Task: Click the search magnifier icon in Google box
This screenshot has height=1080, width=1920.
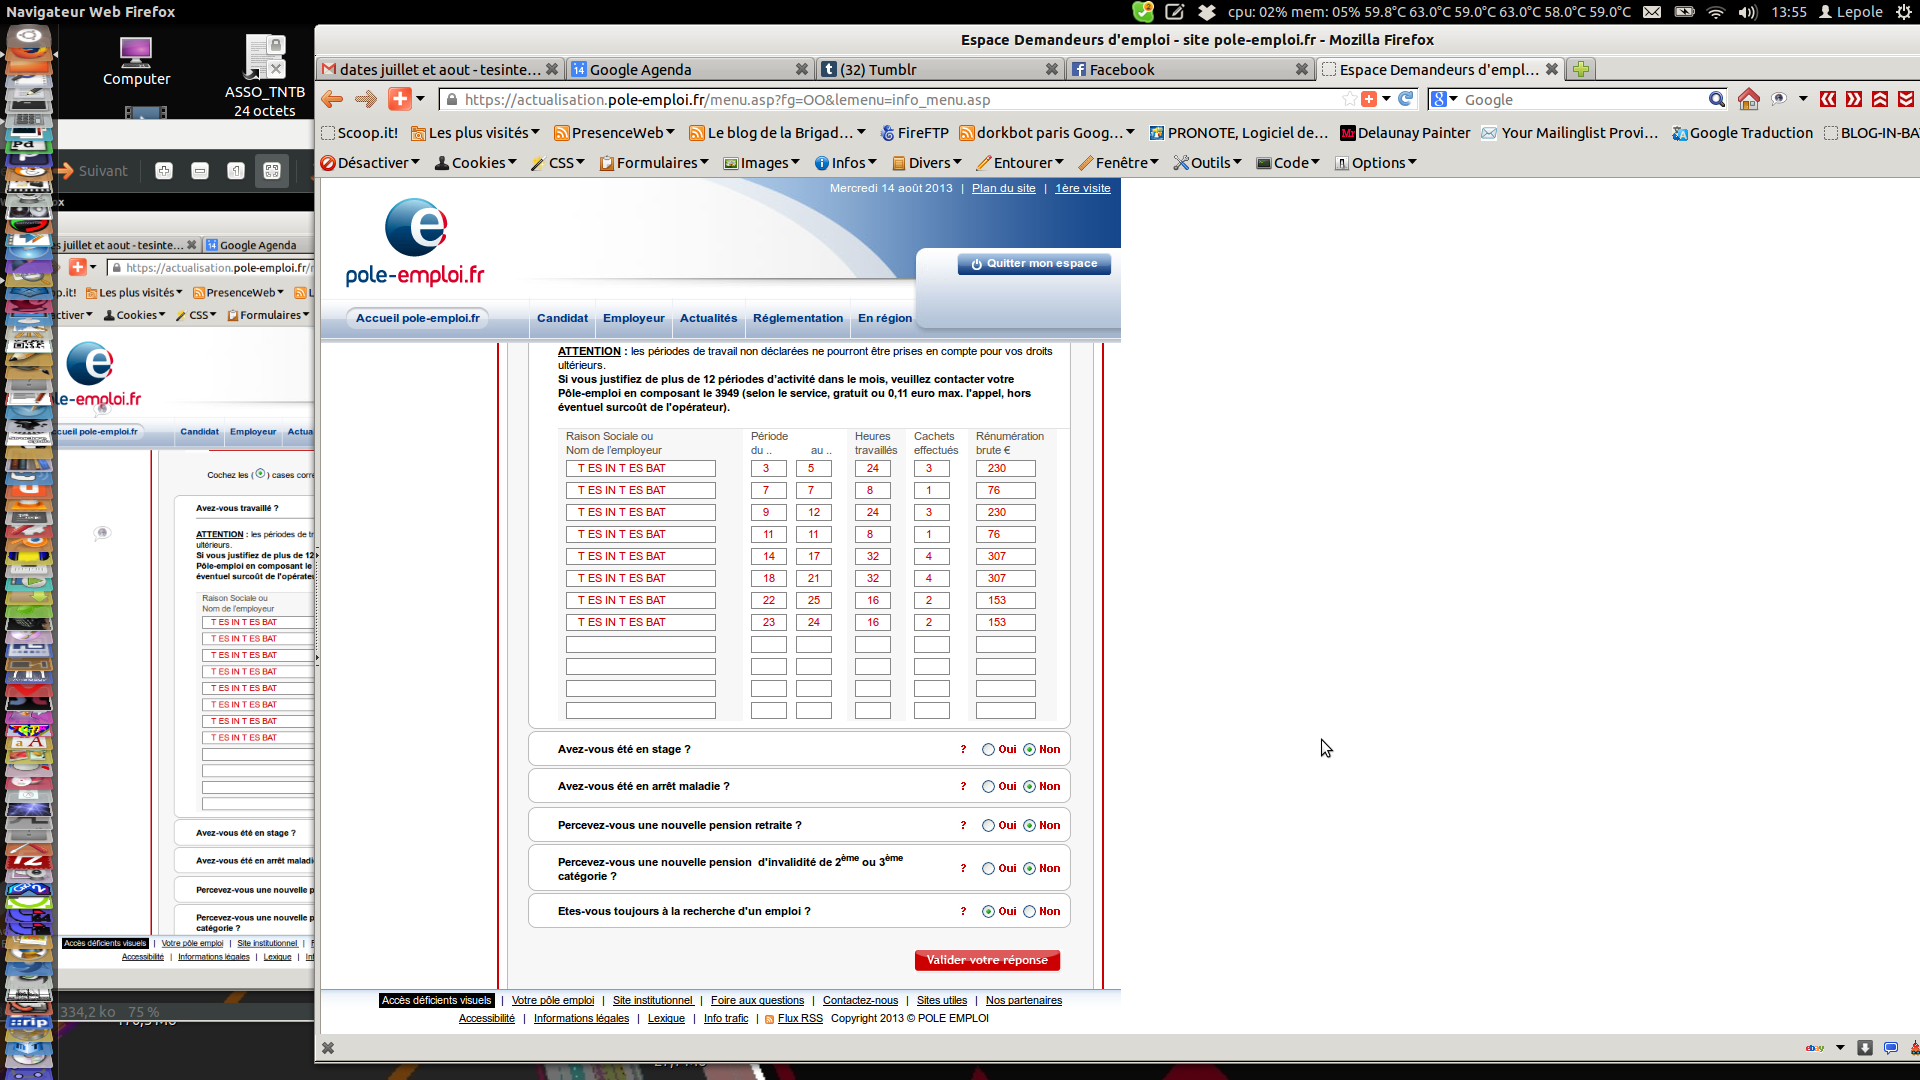Action: tap(1716, 99)
